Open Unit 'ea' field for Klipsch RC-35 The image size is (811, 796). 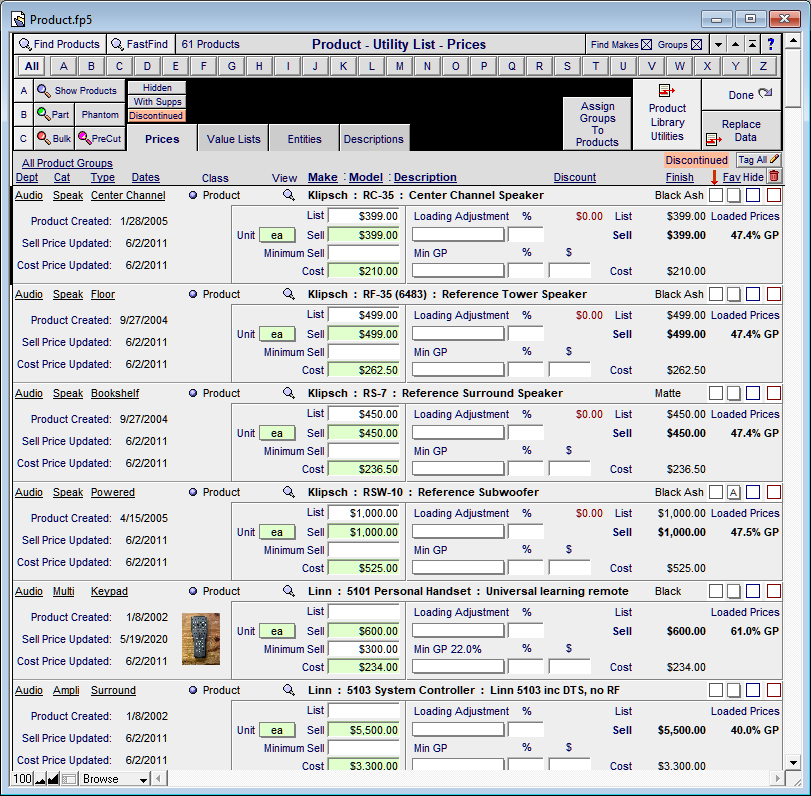277,235
